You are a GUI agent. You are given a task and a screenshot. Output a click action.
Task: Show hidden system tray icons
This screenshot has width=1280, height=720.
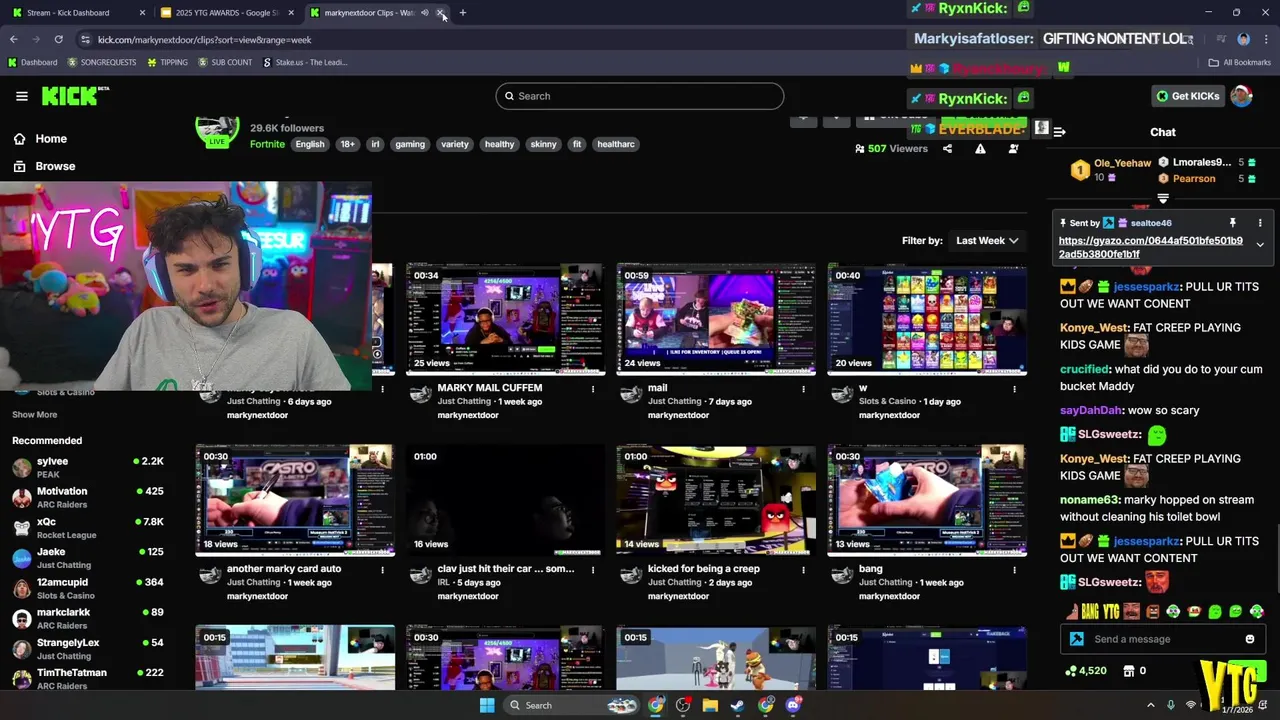pyautogui.click(x=1150, y=705)
